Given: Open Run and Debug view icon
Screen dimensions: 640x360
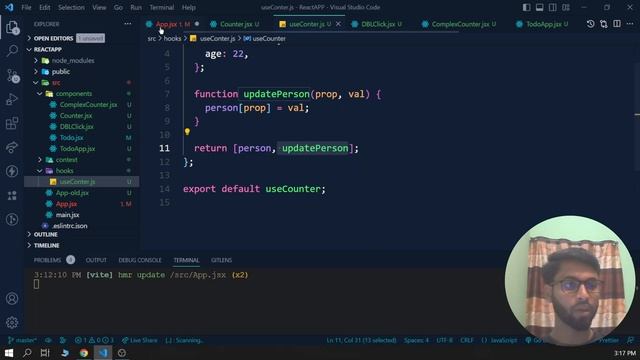Looking at the screenshot, I should tap(12, 99).
